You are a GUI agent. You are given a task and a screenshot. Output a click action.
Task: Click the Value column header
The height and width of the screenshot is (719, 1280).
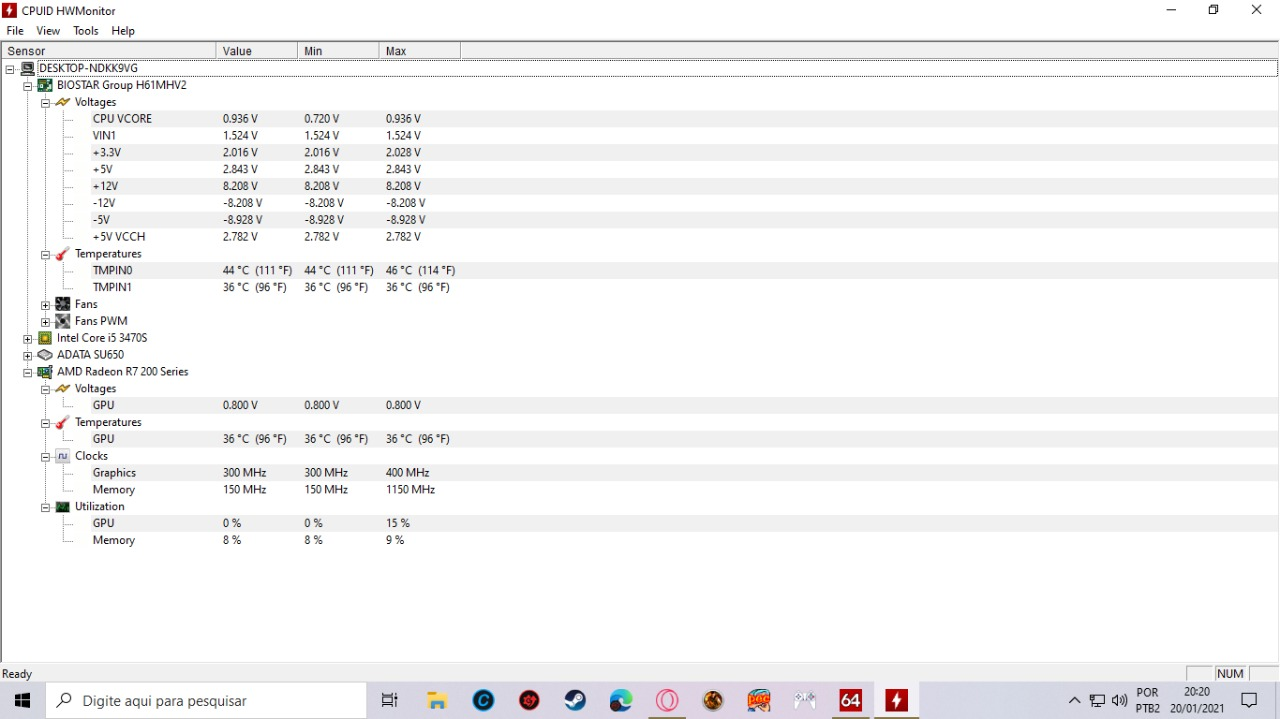coord(256,51)
